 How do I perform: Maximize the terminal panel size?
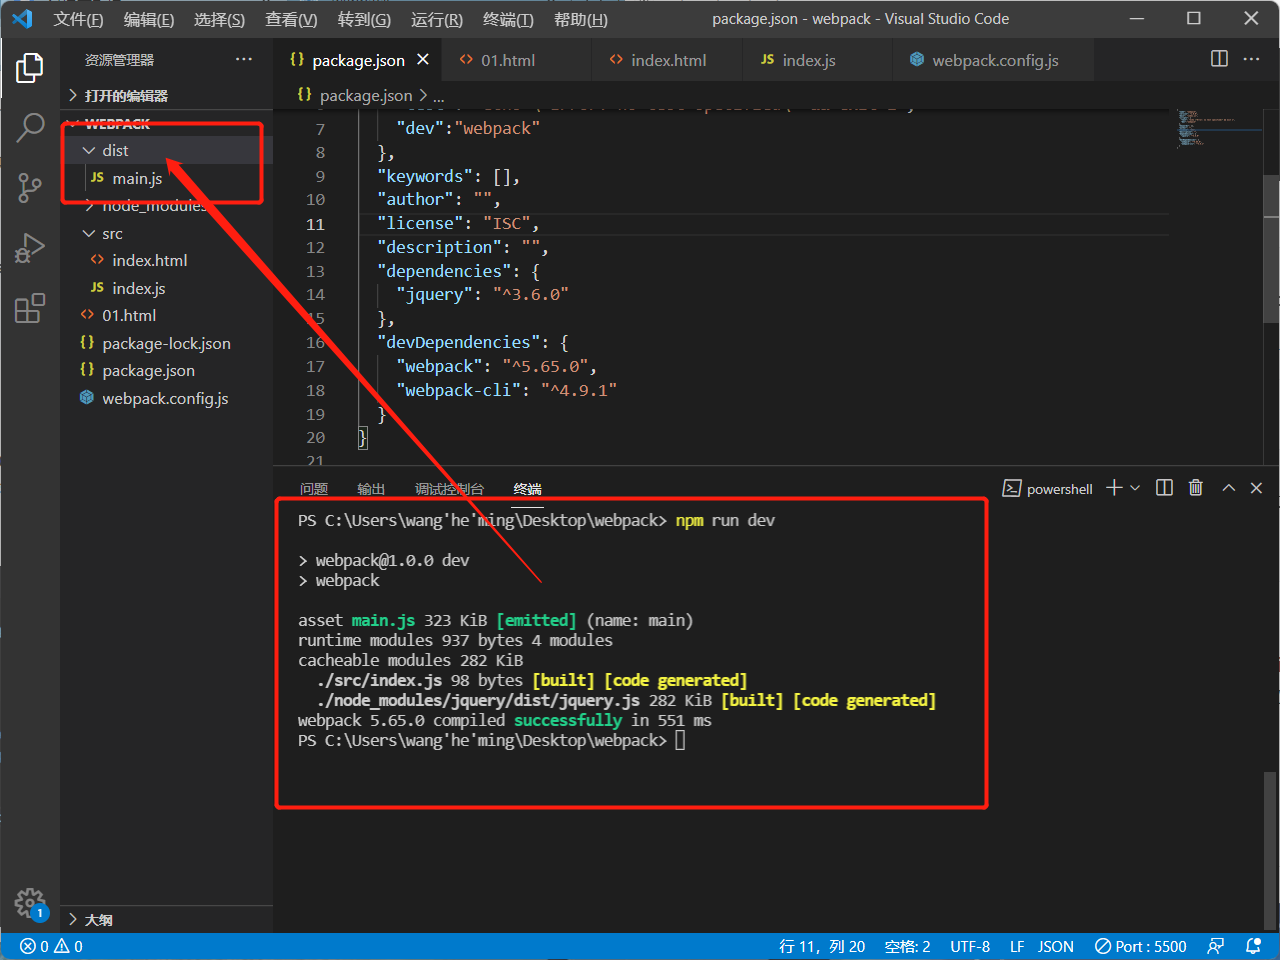(x=1228, y=488)
